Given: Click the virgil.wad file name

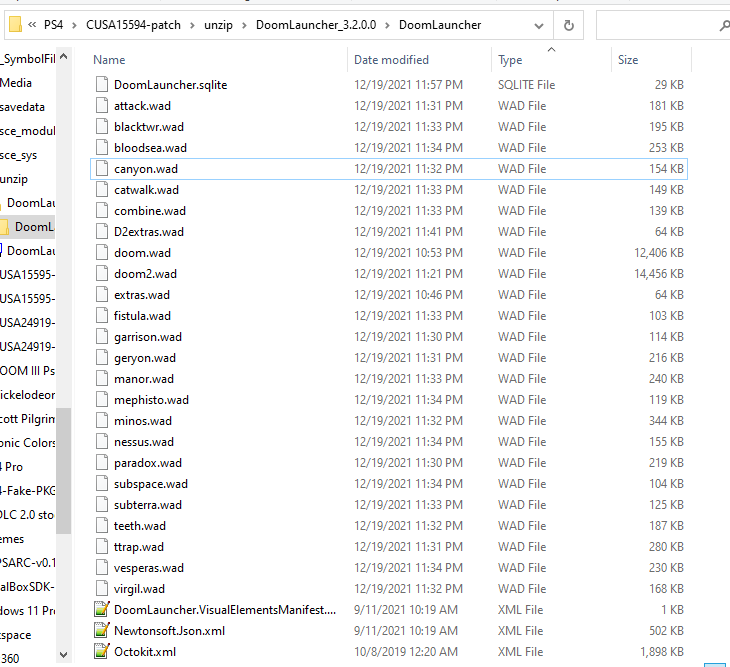Looking at the screenshot, I should (x=139, y=588).
